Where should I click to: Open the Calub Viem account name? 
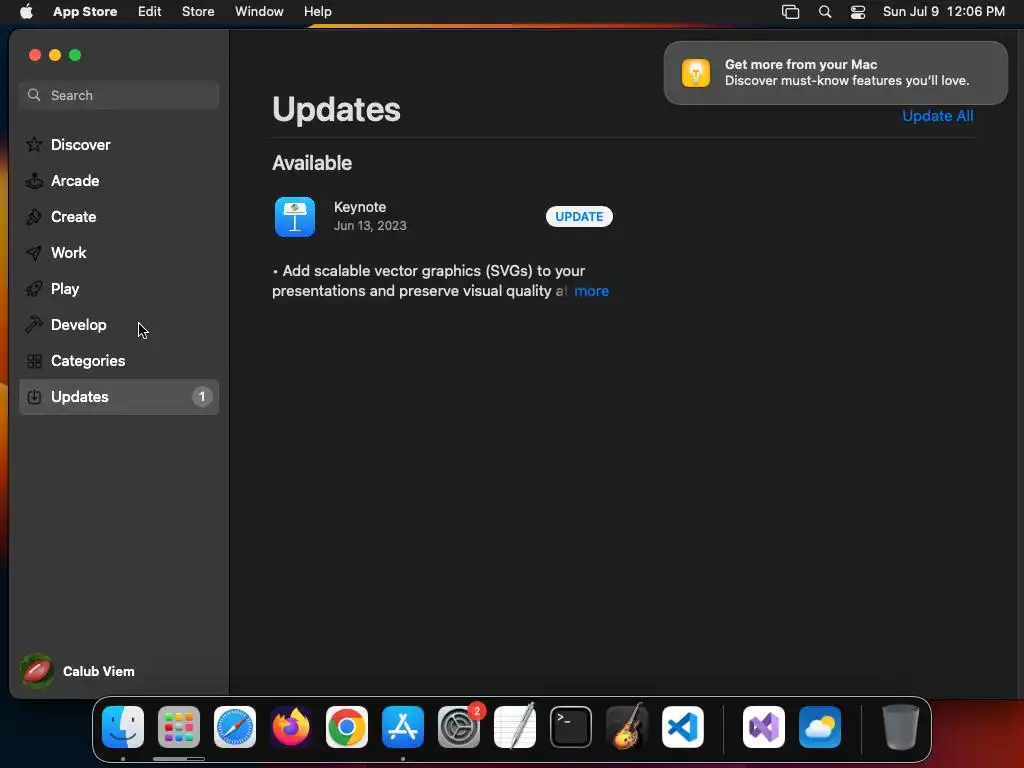(x=99, y=671)
